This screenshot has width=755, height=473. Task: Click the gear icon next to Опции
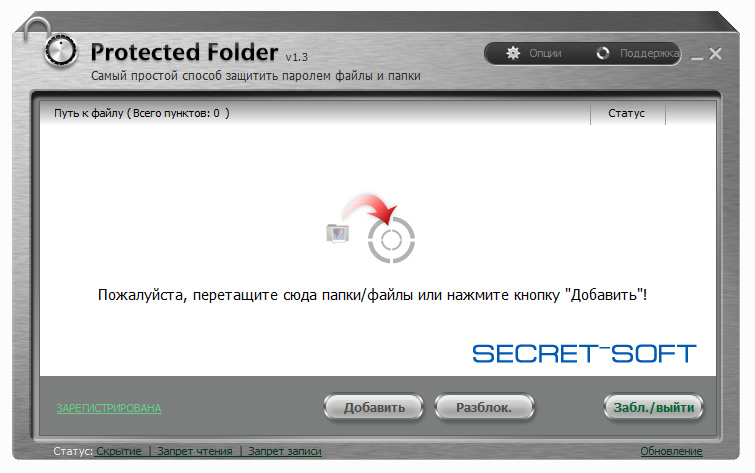coord(513,53)
